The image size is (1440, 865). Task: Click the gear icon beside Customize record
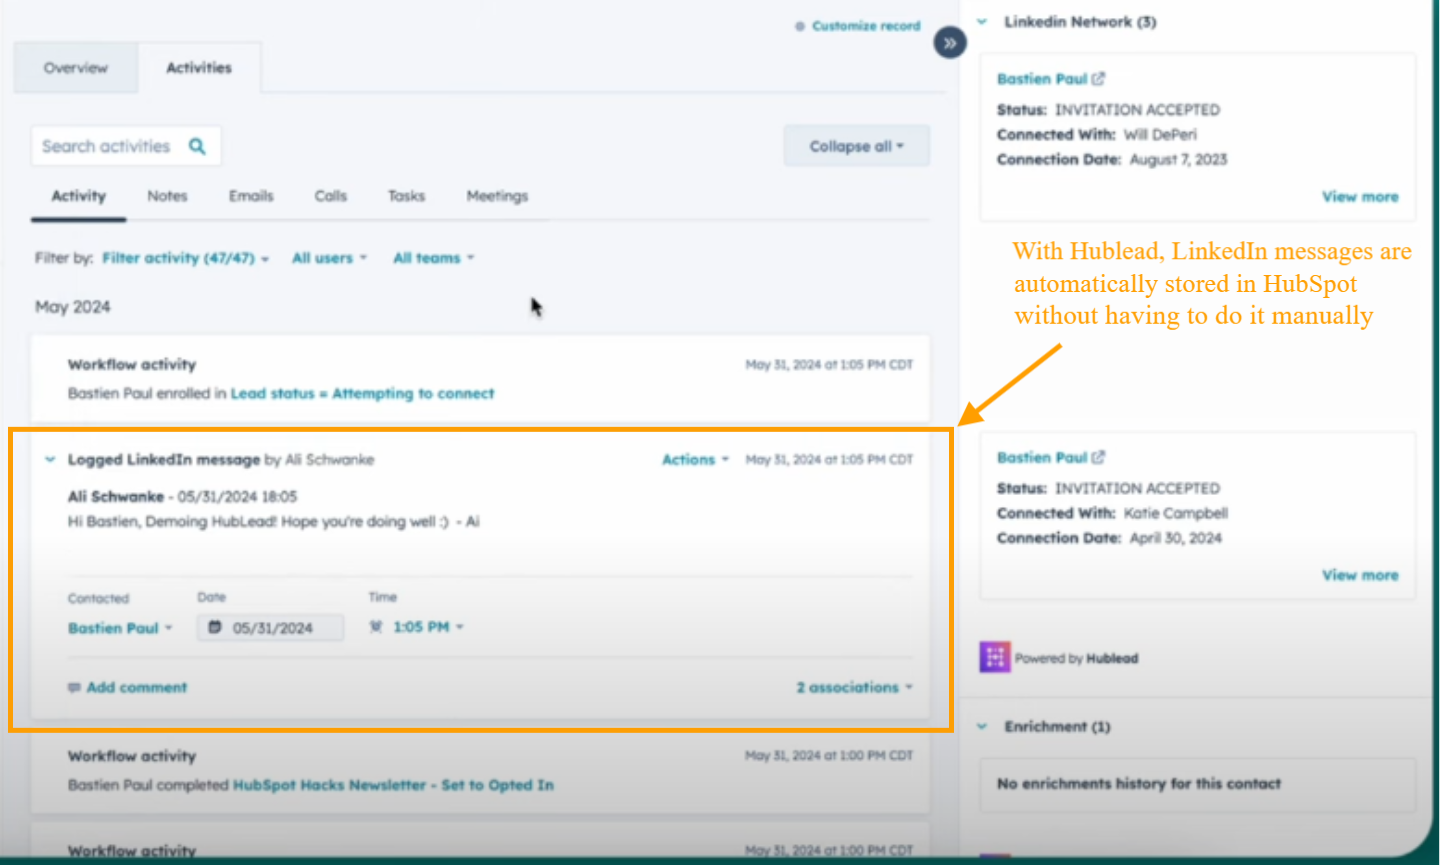(x=800, y=26)
